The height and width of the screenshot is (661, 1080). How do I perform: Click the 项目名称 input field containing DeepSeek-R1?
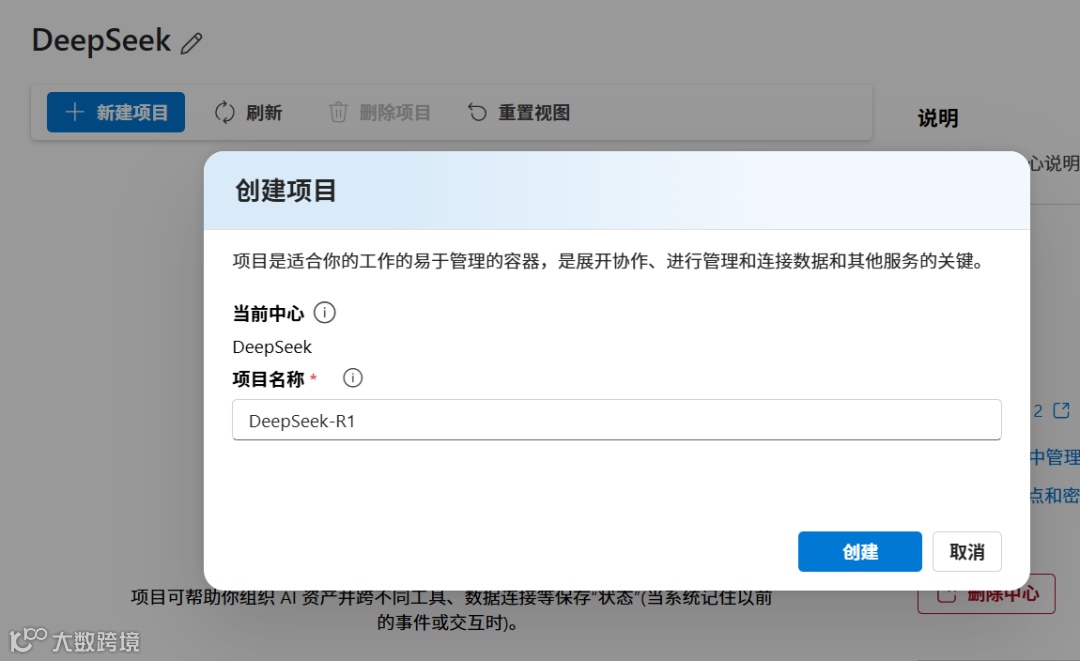pos(616,420)
